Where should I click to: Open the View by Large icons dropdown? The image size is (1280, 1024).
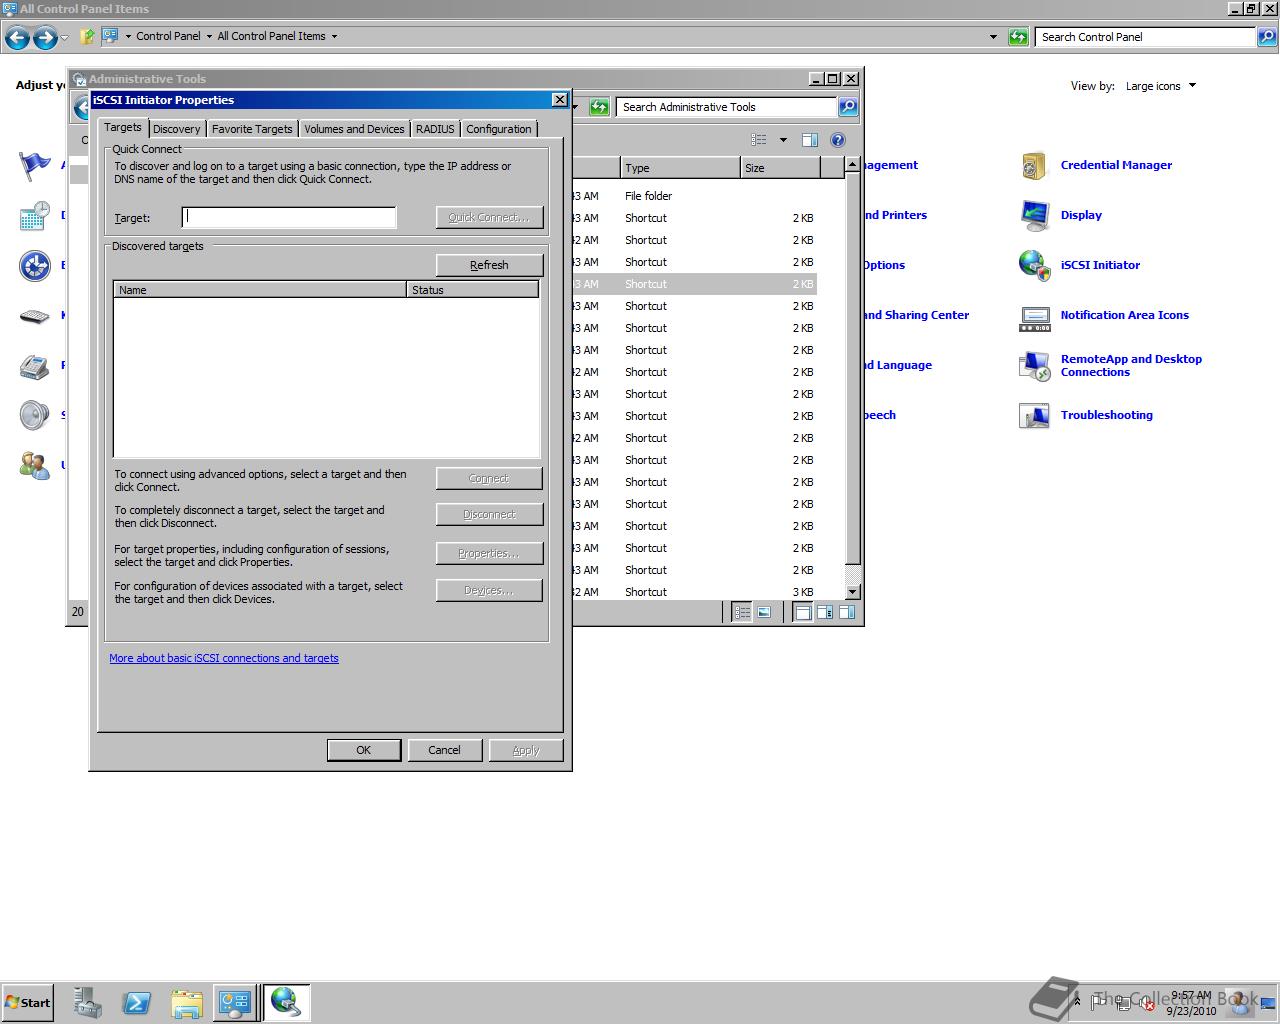point(1161,86)
